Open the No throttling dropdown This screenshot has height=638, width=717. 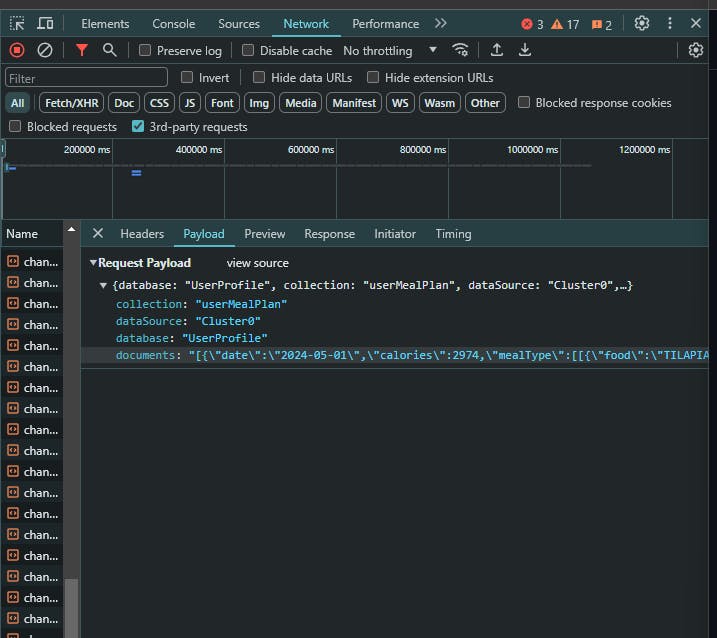[x=390, y=51]
